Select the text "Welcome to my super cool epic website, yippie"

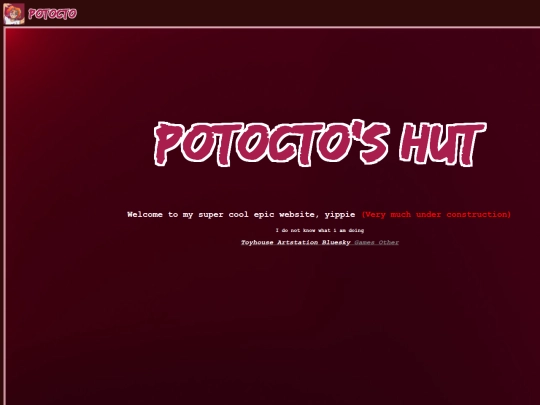[241, 215]
